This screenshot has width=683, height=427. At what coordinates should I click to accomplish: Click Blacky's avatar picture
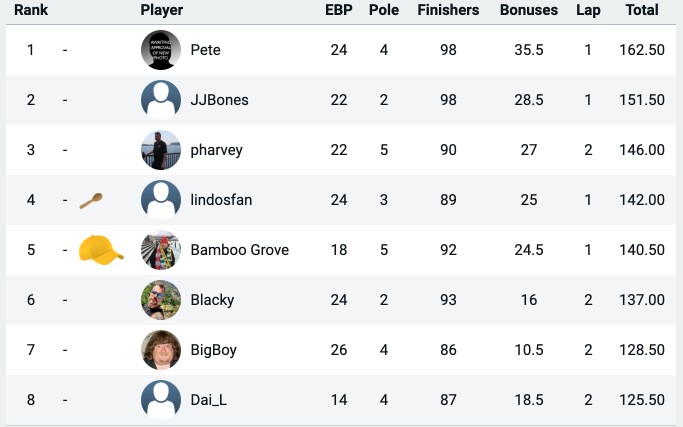pos(161,300)
